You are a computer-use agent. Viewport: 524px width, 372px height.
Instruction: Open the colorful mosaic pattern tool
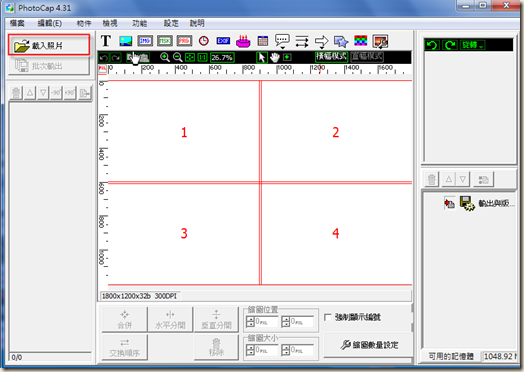click(x=361, y=41)
